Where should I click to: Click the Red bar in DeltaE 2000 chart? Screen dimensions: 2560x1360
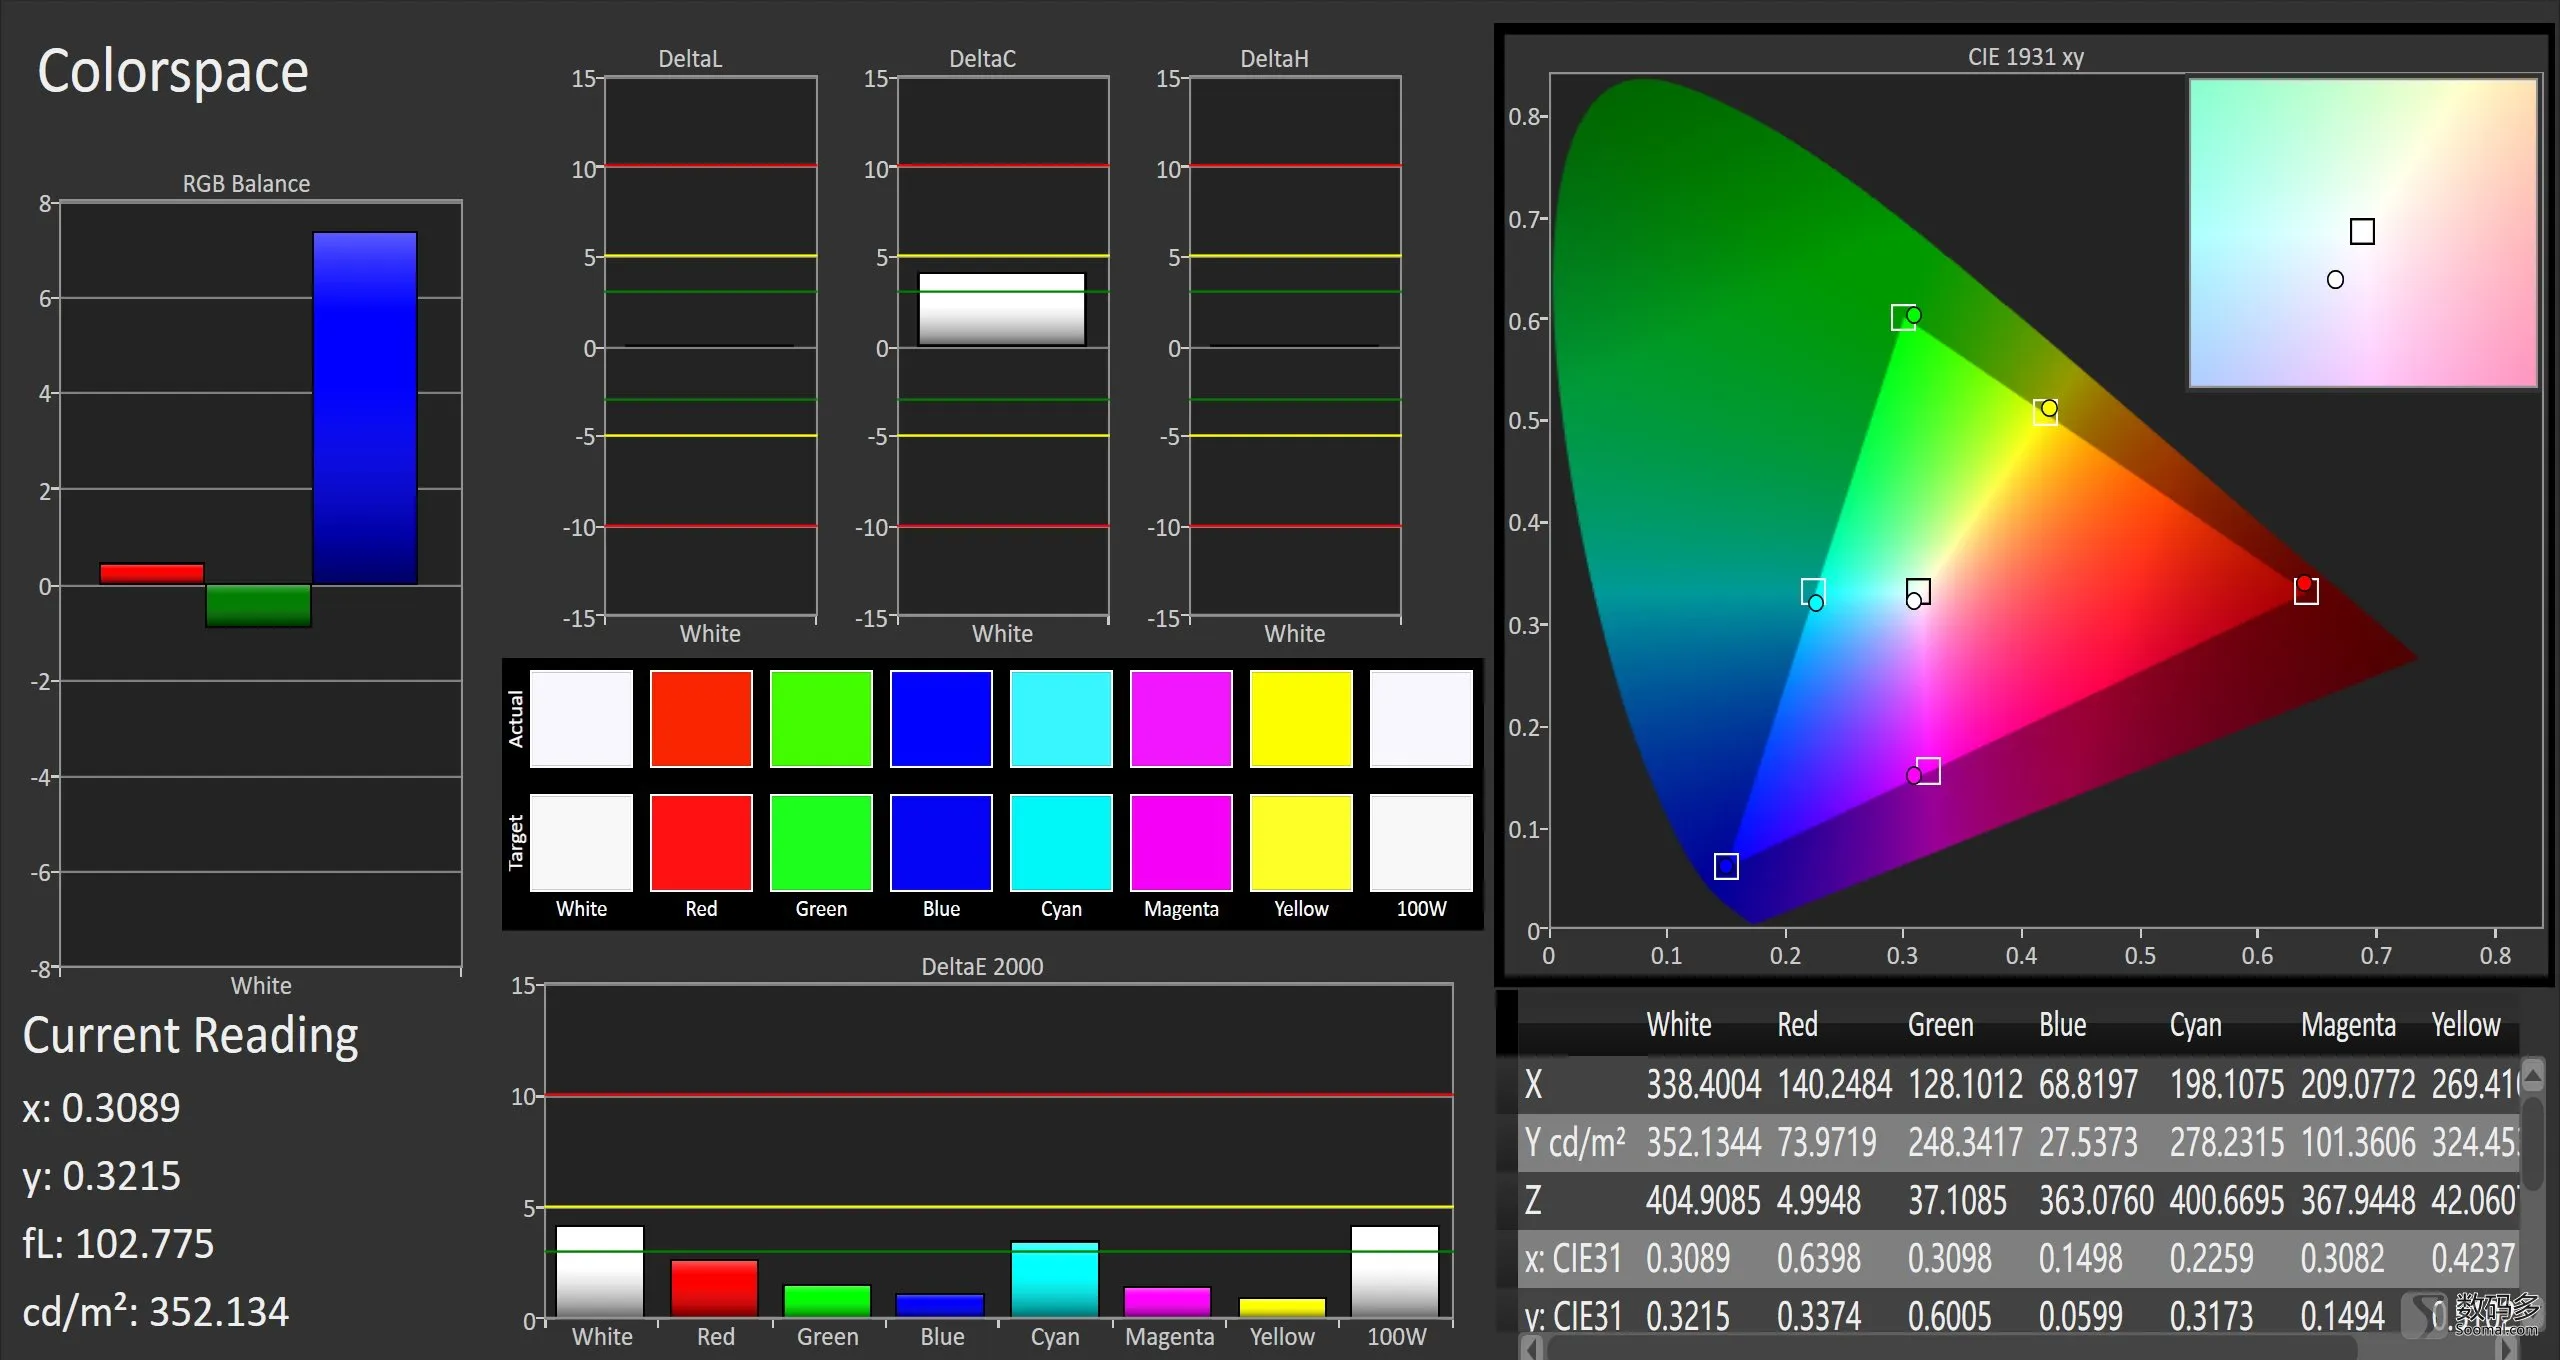pos(714,1289)
